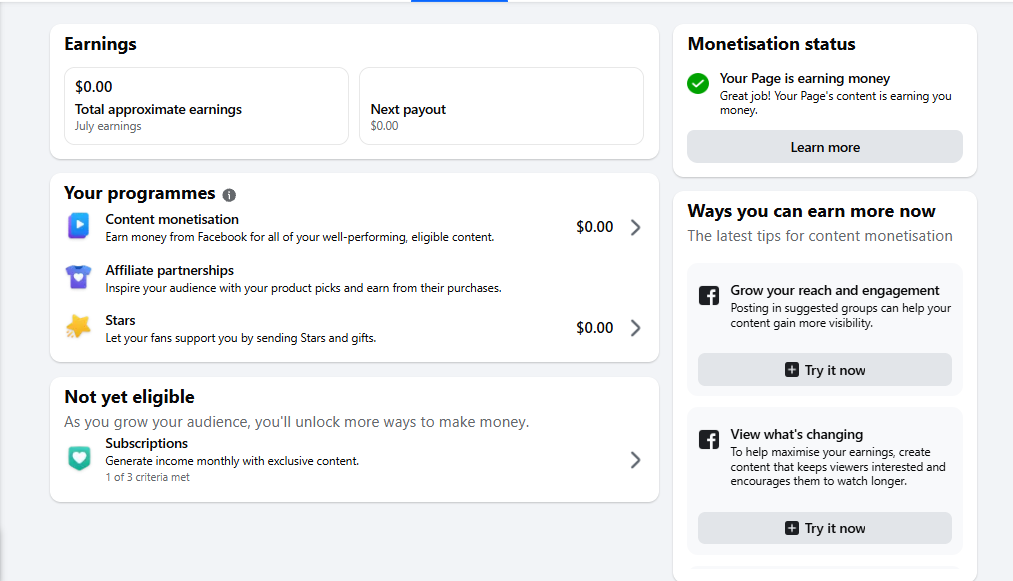Click the Content monetisation play icon
The height and width of the screenshot is (581, 1013).
point(78,226)
